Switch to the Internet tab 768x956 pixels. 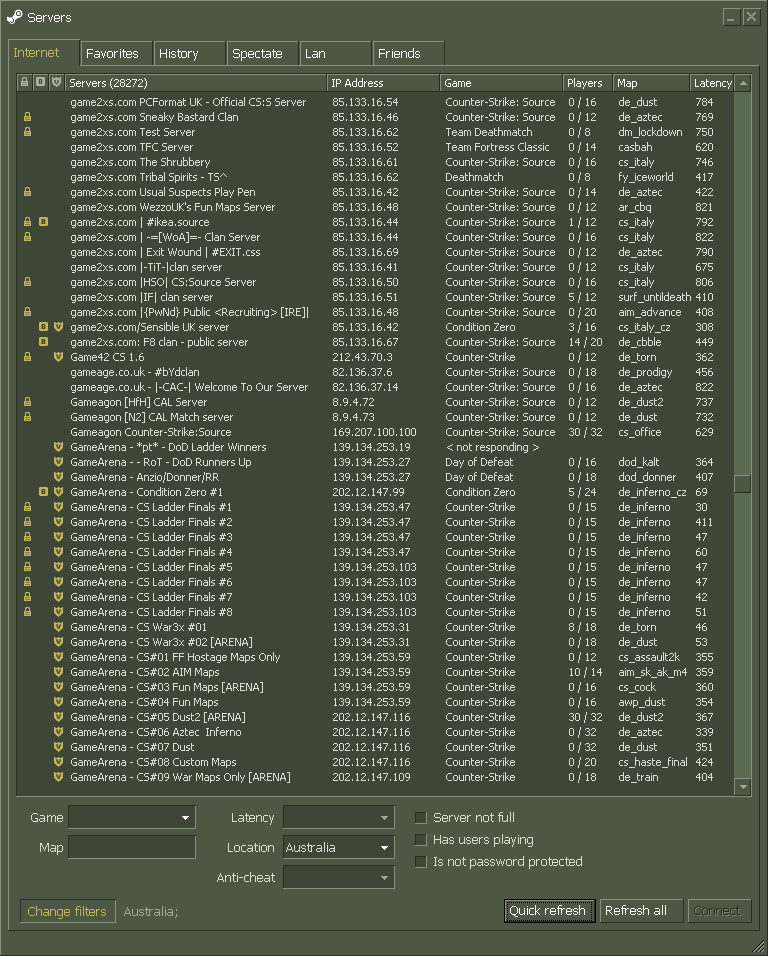pyautogui.click(x=43, y=52)
